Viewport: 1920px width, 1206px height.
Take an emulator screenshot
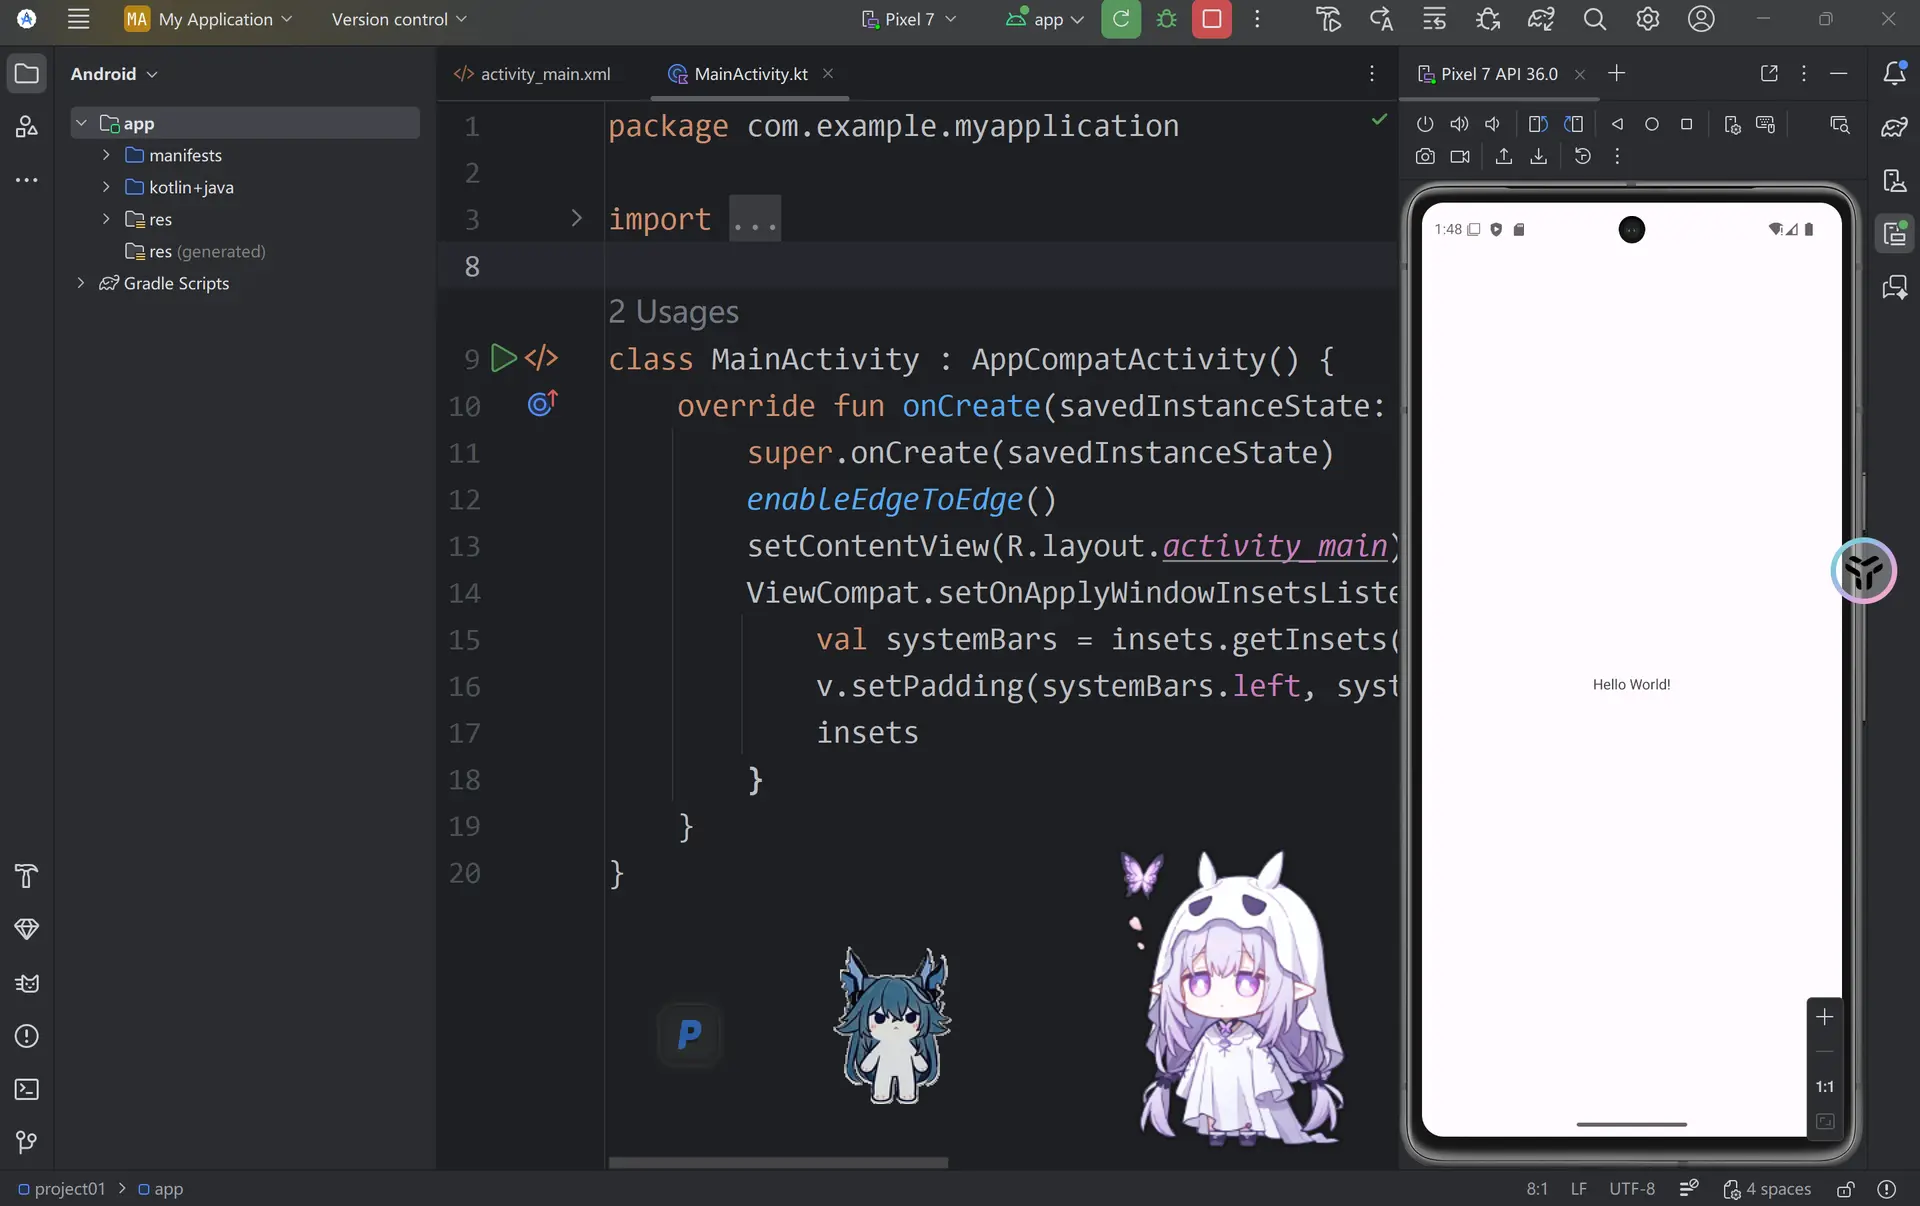tap(1425, 156)
